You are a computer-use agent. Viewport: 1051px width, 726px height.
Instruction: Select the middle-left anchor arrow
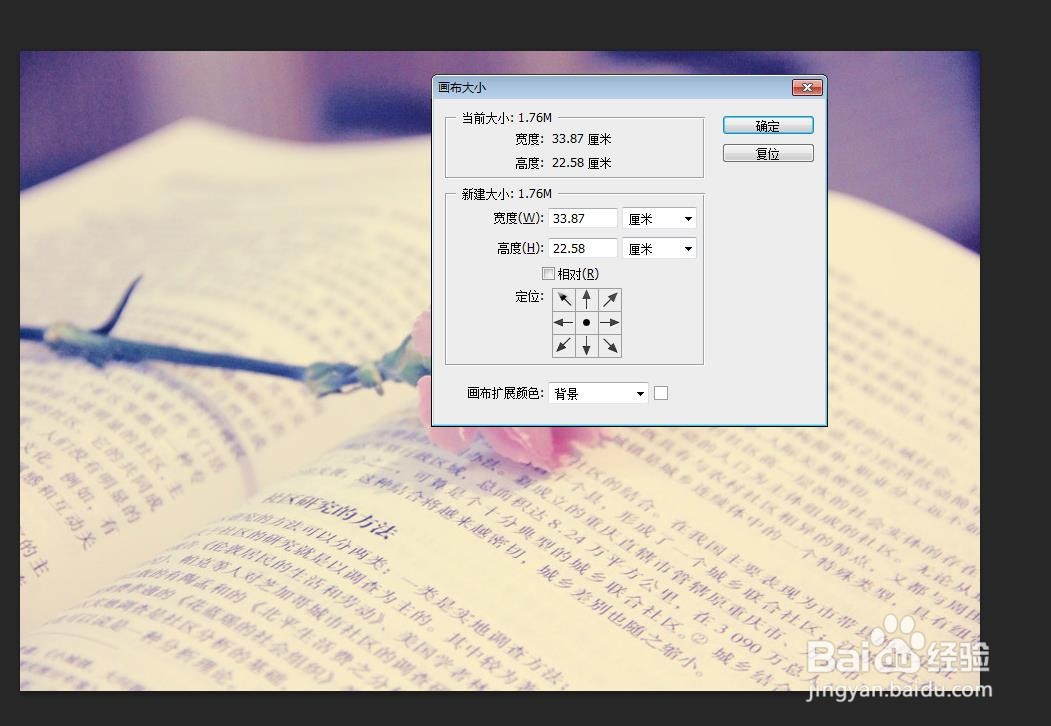click(x=564, y=322)
